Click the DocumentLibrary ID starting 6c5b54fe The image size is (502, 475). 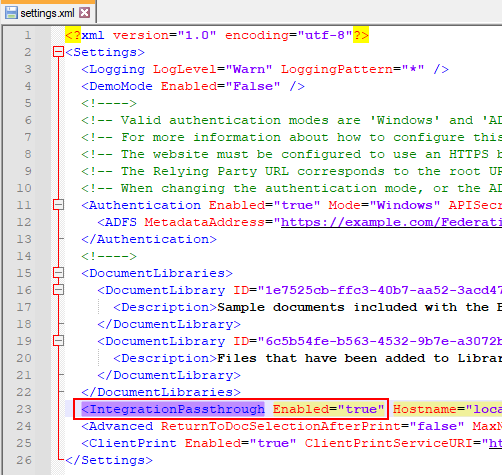pyautogui.click(x=367, y=341)
